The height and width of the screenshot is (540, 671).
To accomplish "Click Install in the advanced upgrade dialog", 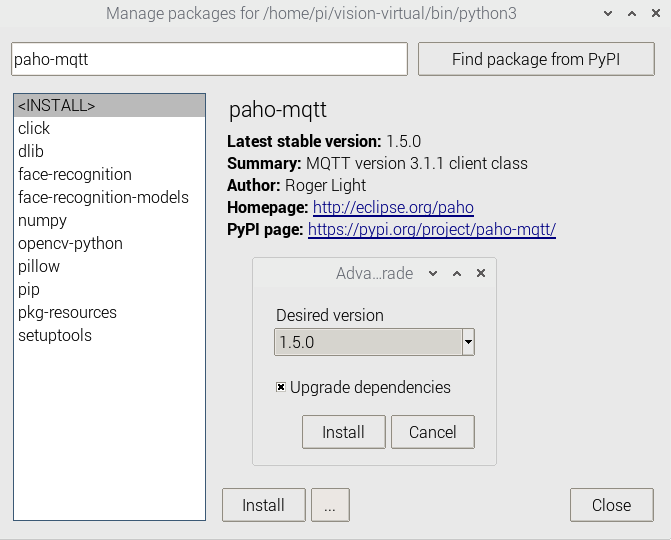I will click(343, 432).
